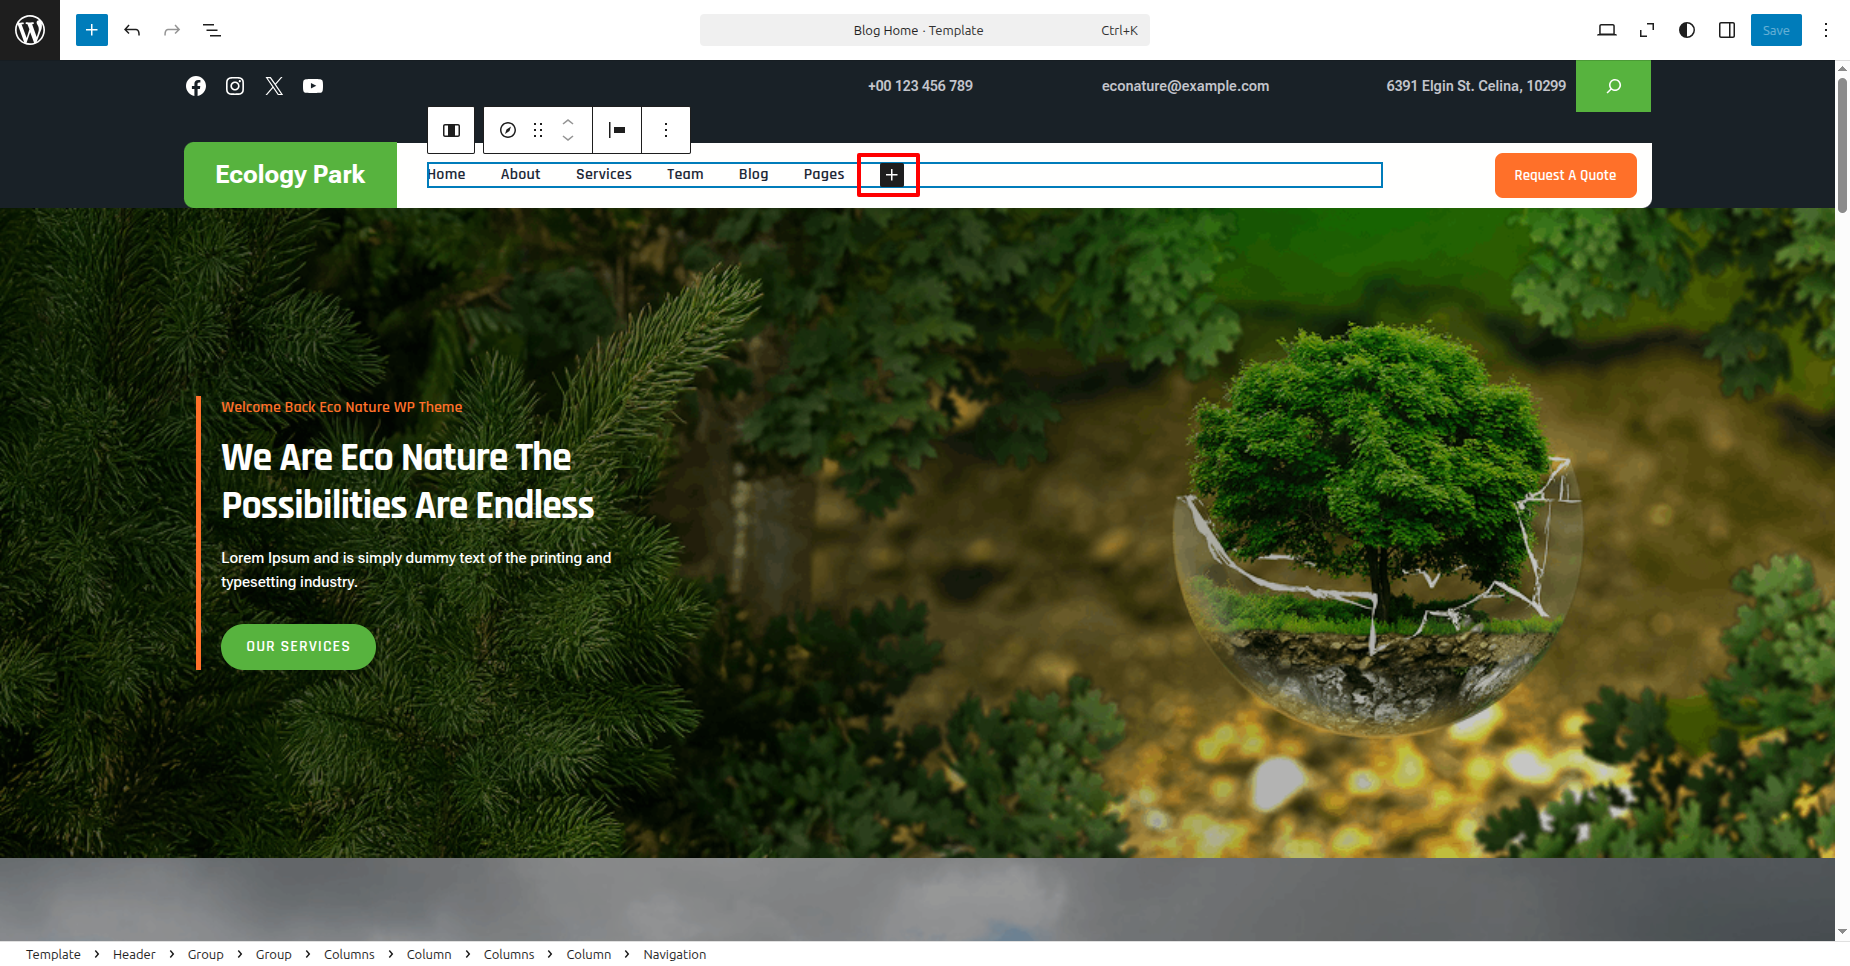Select Header in the block breadcrumb
1850x966 pixels.
[x=134, y=954]
